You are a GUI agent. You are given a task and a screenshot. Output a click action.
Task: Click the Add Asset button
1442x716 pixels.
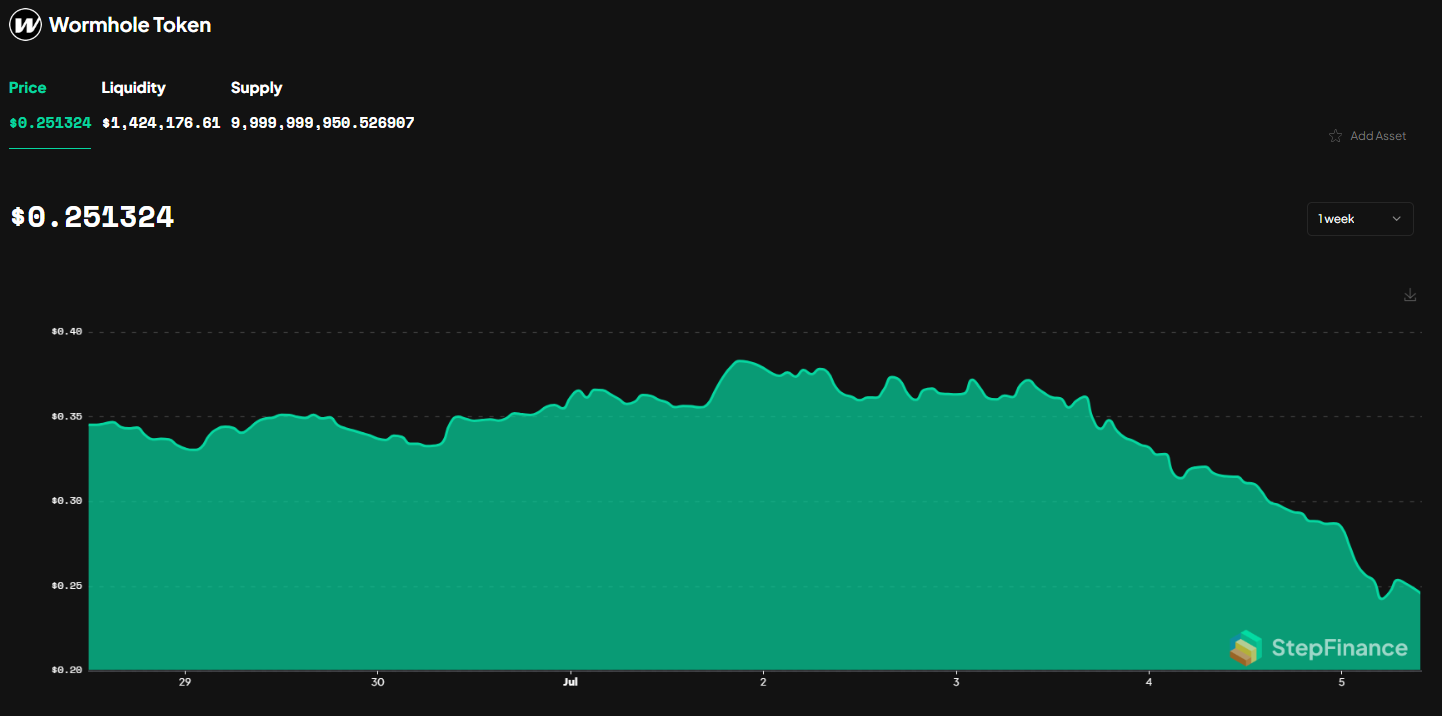(1378, 135)
